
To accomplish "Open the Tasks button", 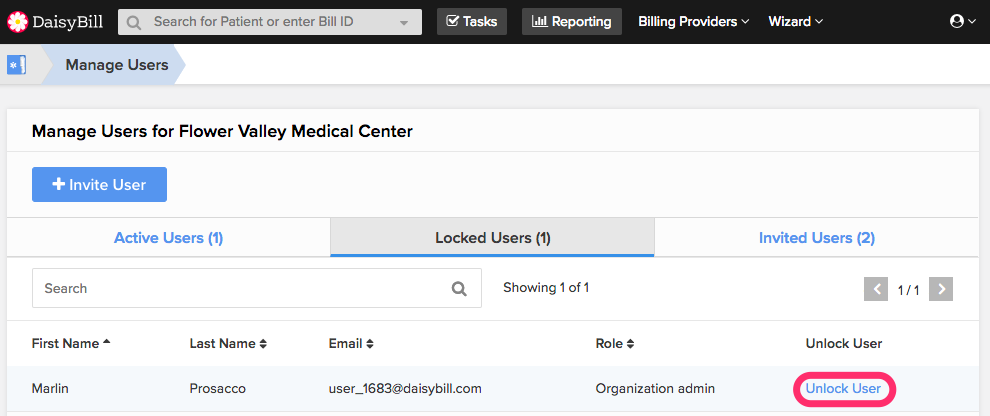I will point(471,21).
